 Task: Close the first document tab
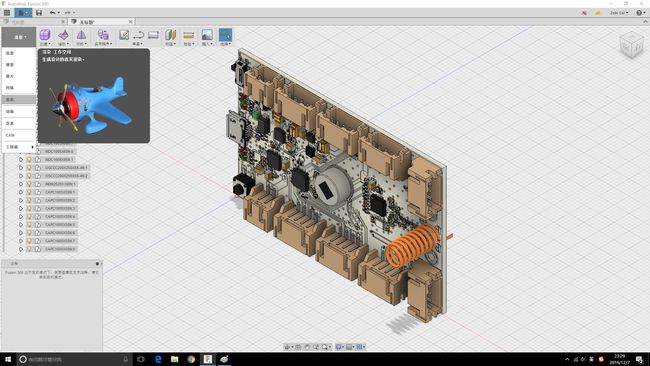coord(63,22)
